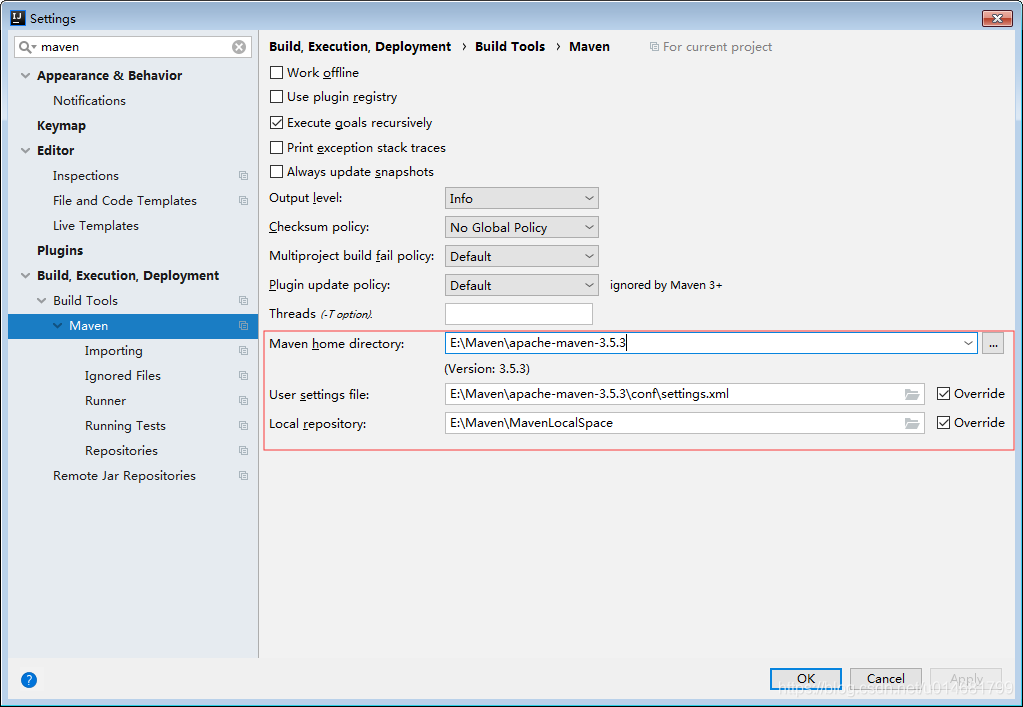The image size is (1023, 707).
Task: Click 'For current project' indicator icon
Action: pos(654,47)
